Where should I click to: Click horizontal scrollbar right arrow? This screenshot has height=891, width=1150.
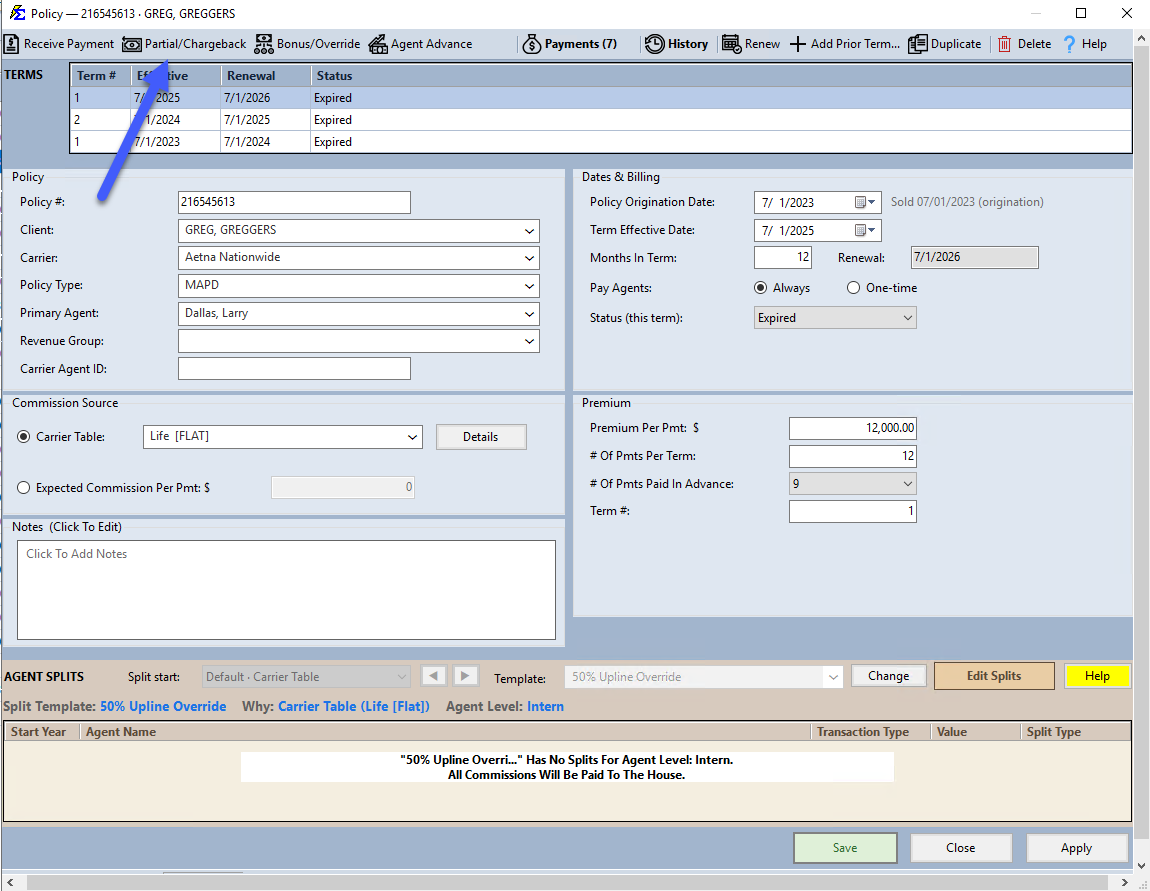pyautogui.click(x=1124, y=881)
